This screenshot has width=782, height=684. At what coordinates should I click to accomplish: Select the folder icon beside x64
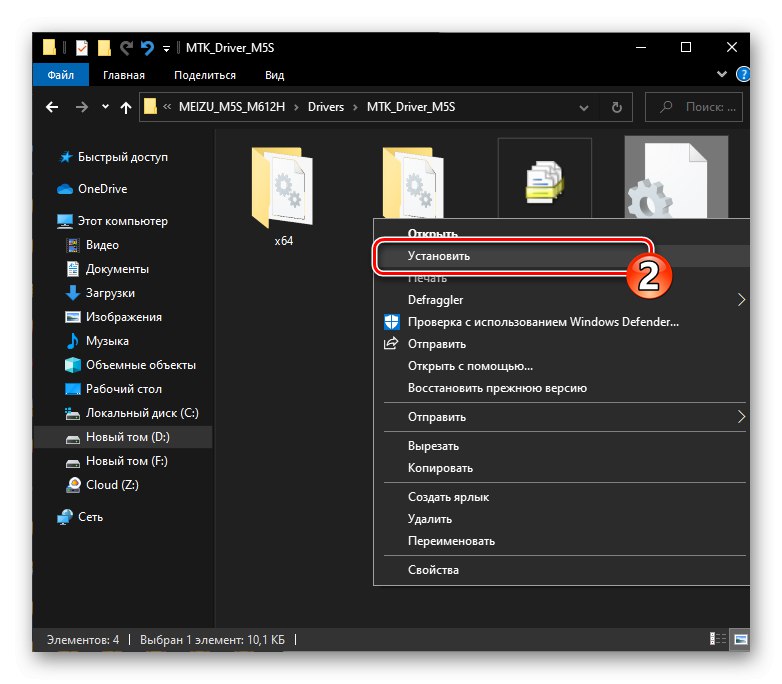413,183
